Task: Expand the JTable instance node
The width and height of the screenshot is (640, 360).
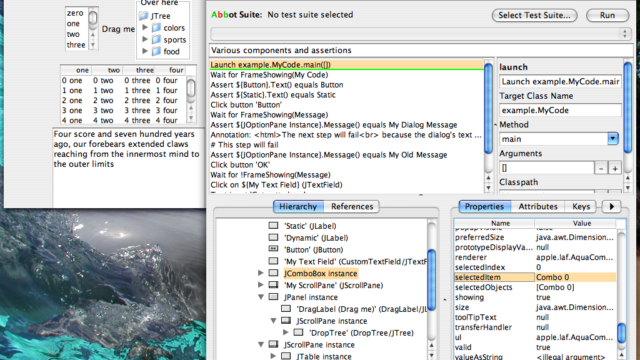Action: tap(274, 356)
